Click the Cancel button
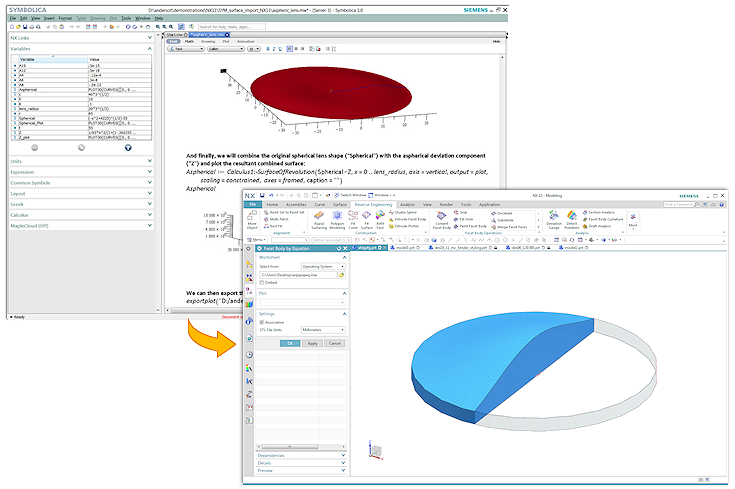Viewport: 735px width, 489px height. click(334, 343)
